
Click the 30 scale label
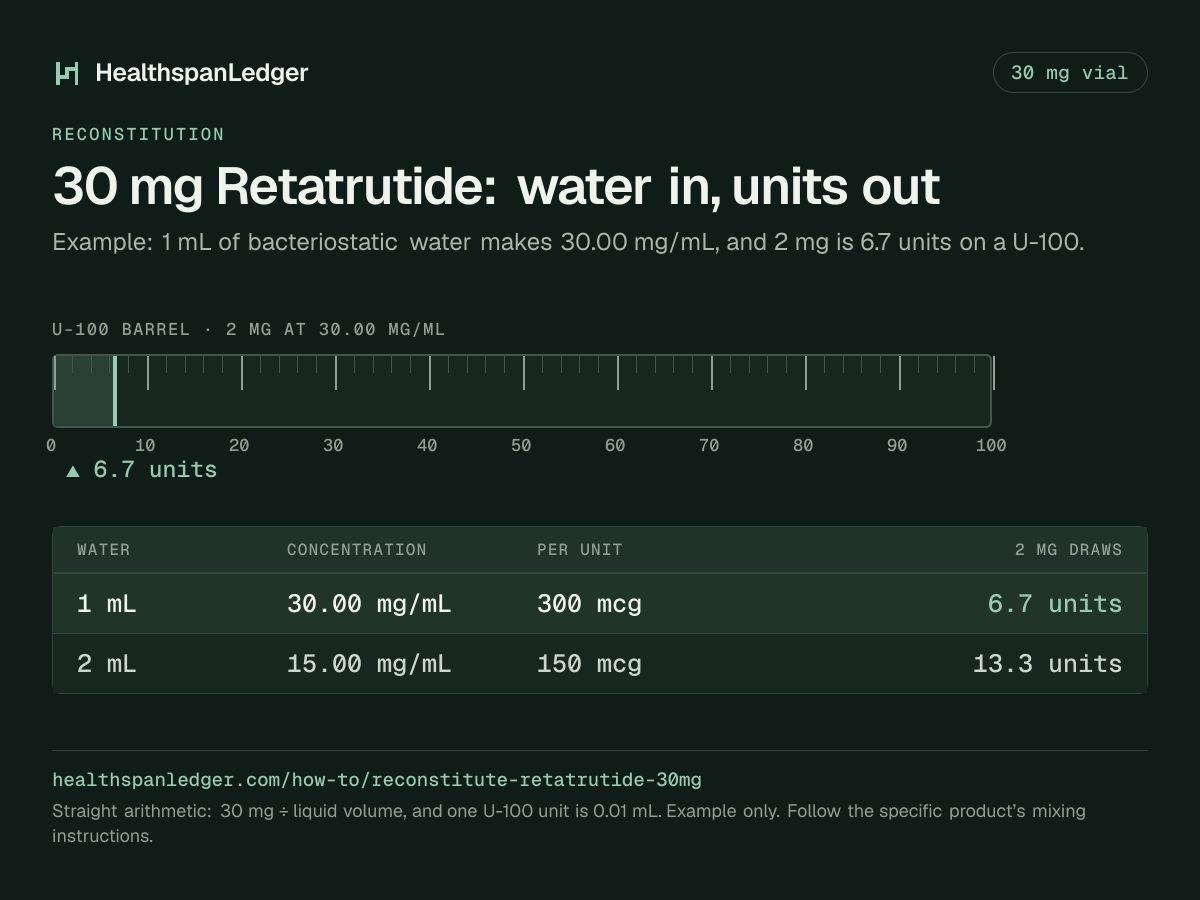(x=333, y=445)
